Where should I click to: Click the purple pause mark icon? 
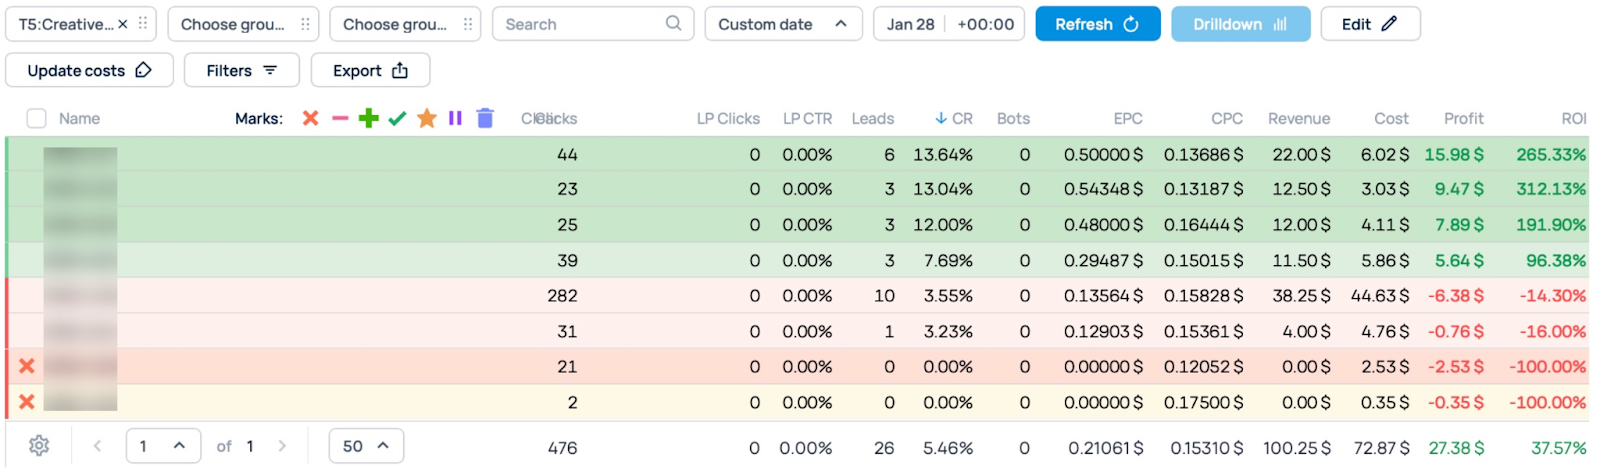pos(455,118)
